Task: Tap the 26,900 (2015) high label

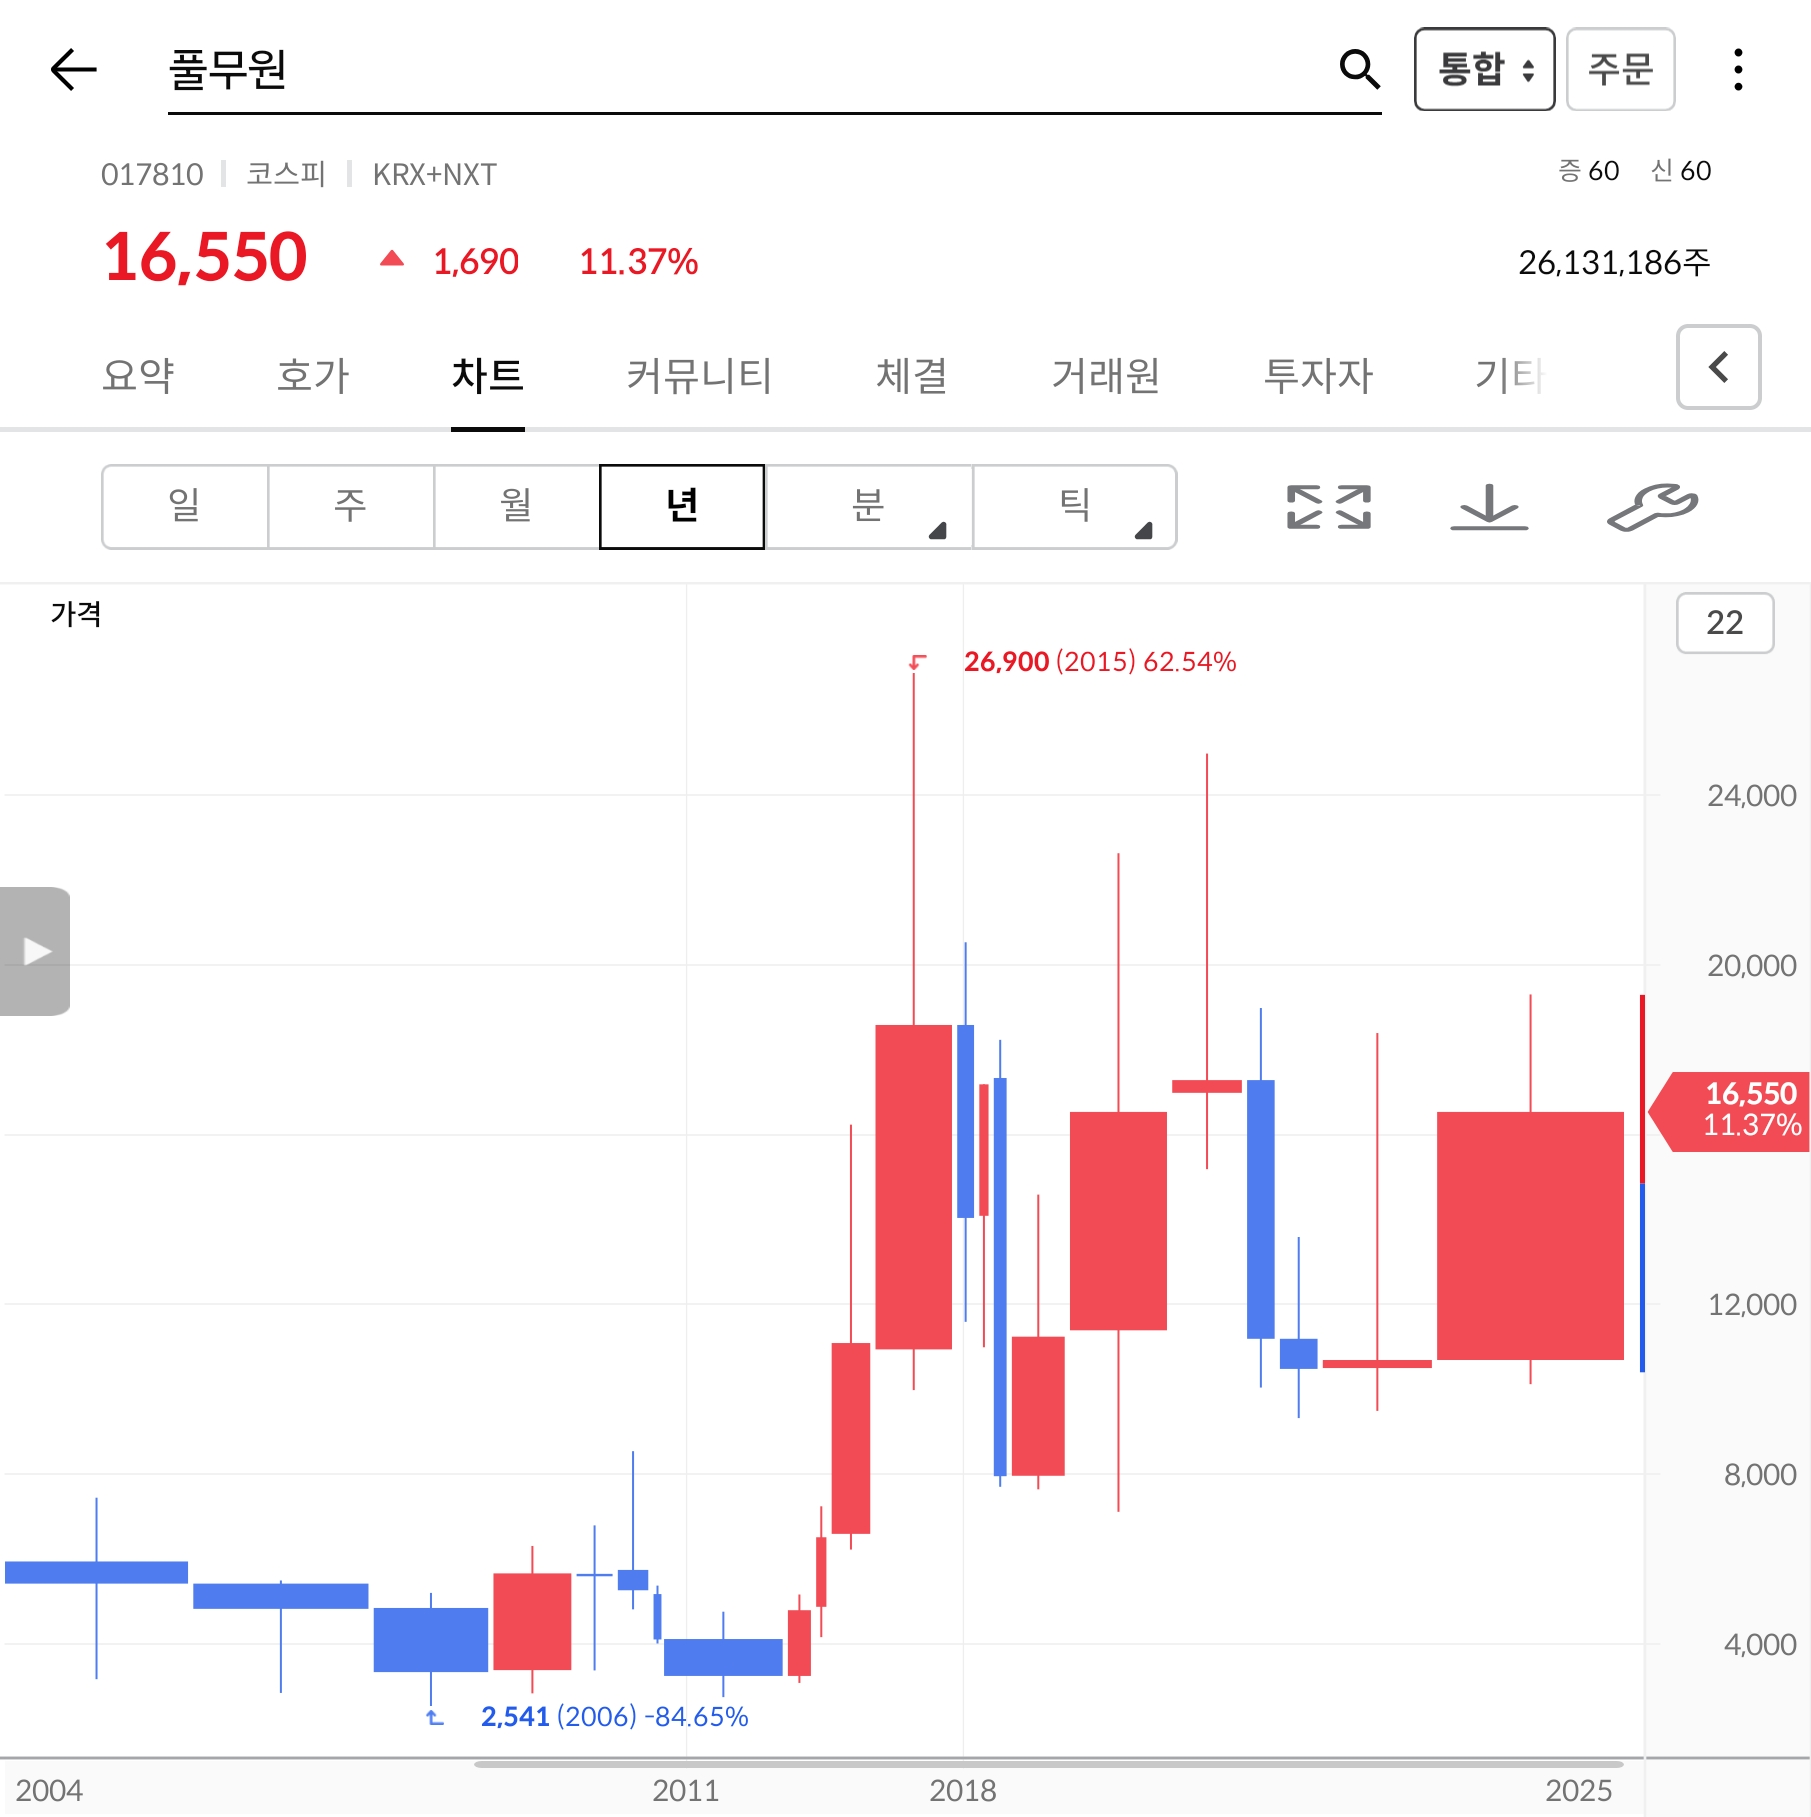Action: coord(1100,662)
